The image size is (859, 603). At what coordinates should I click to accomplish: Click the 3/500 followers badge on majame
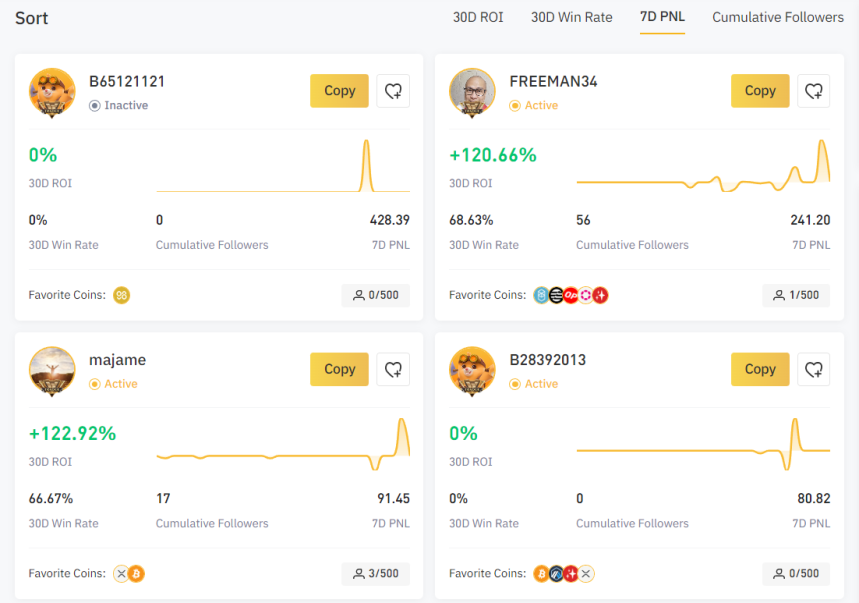[x=376, y=573]
